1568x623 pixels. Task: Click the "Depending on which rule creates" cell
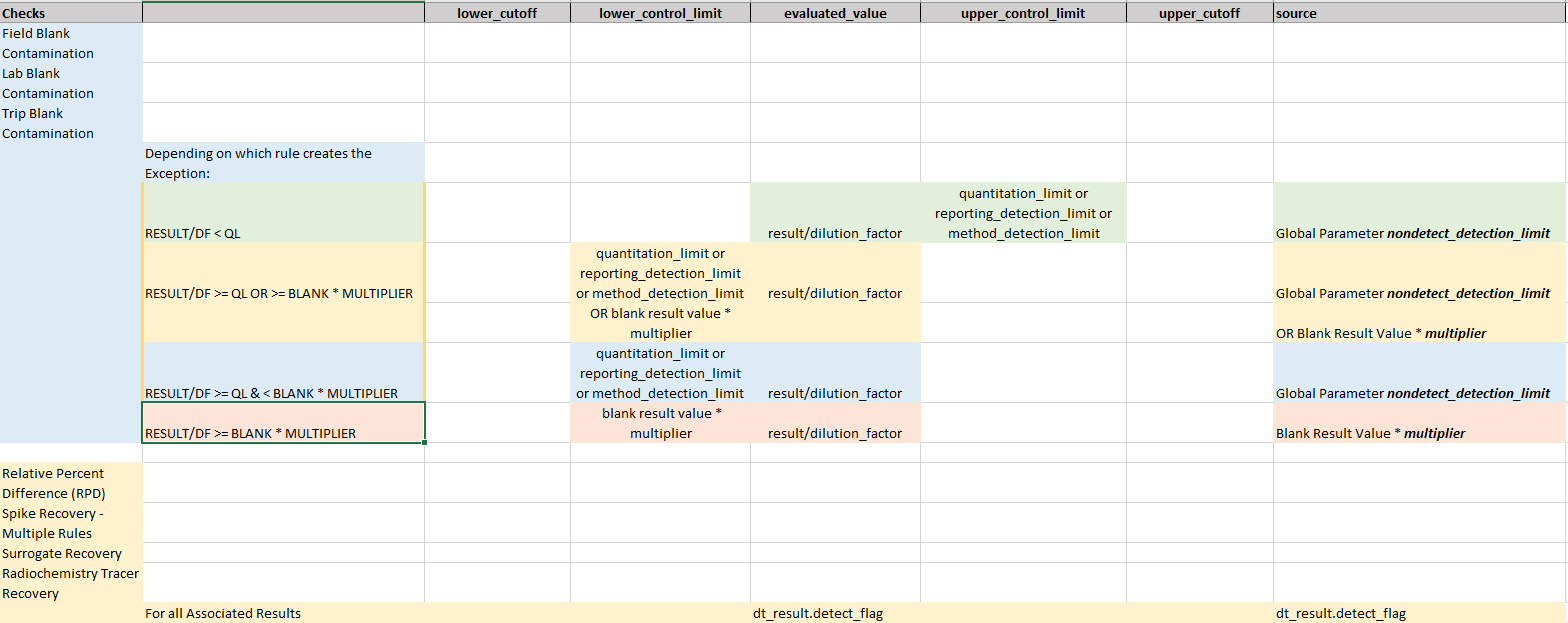283,163
